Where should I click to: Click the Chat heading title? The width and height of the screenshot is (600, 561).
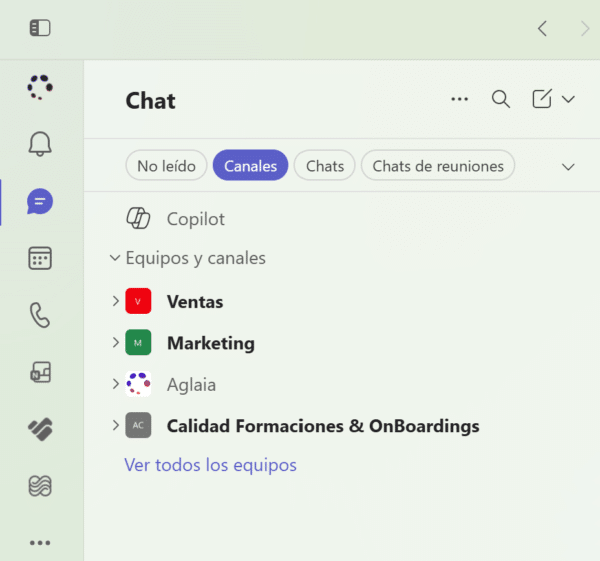pos(150,101)
